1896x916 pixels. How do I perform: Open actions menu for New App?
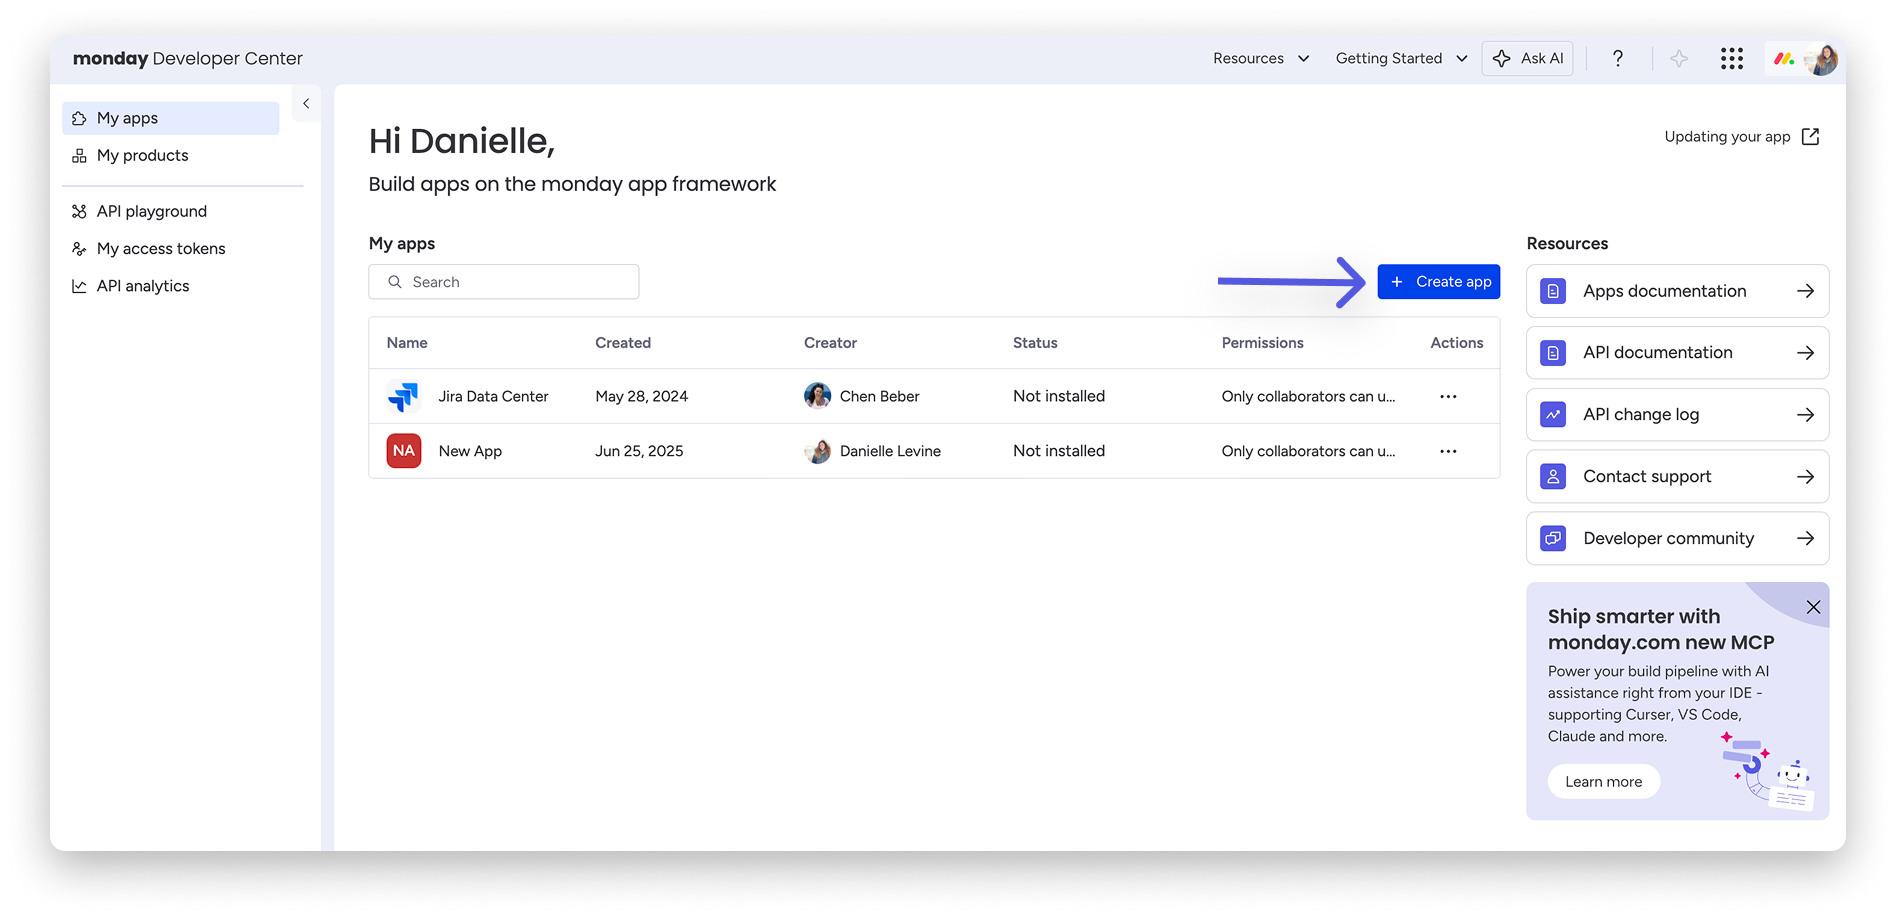pyautogui.click(x=1448, y=451)
